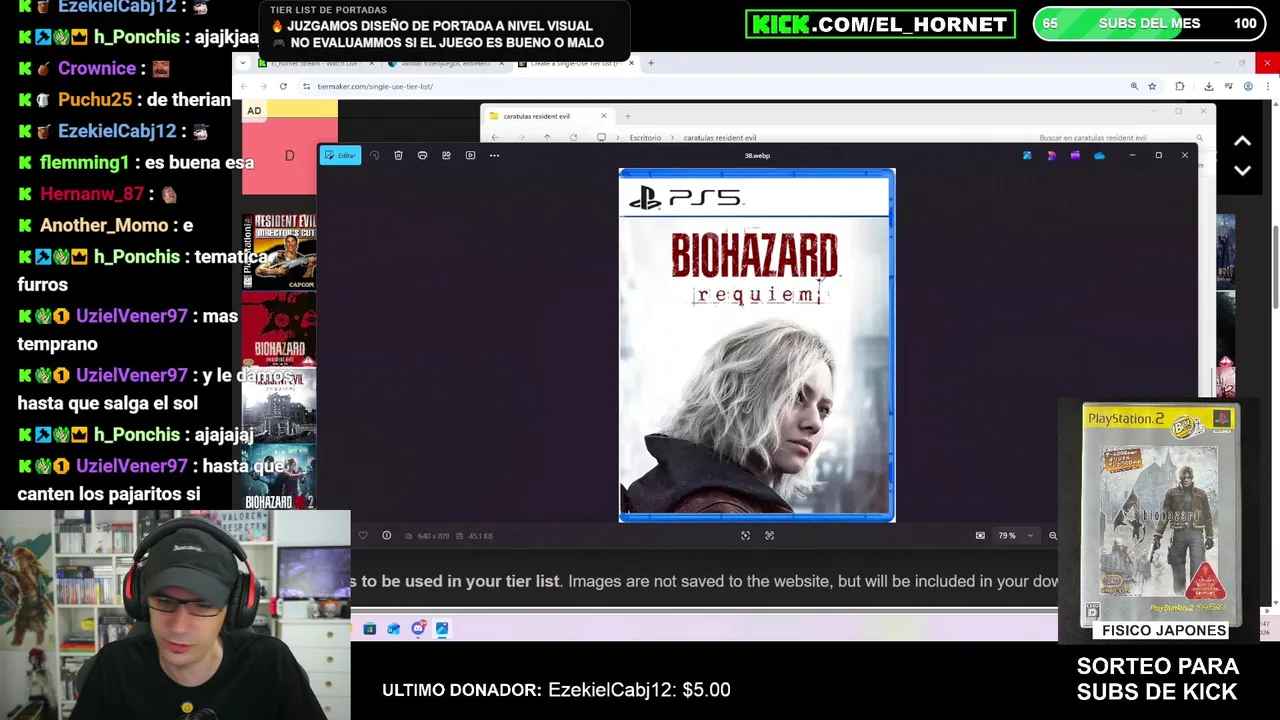Click chat username flemming1
The image size is (1280, 720).
(84, 162)
